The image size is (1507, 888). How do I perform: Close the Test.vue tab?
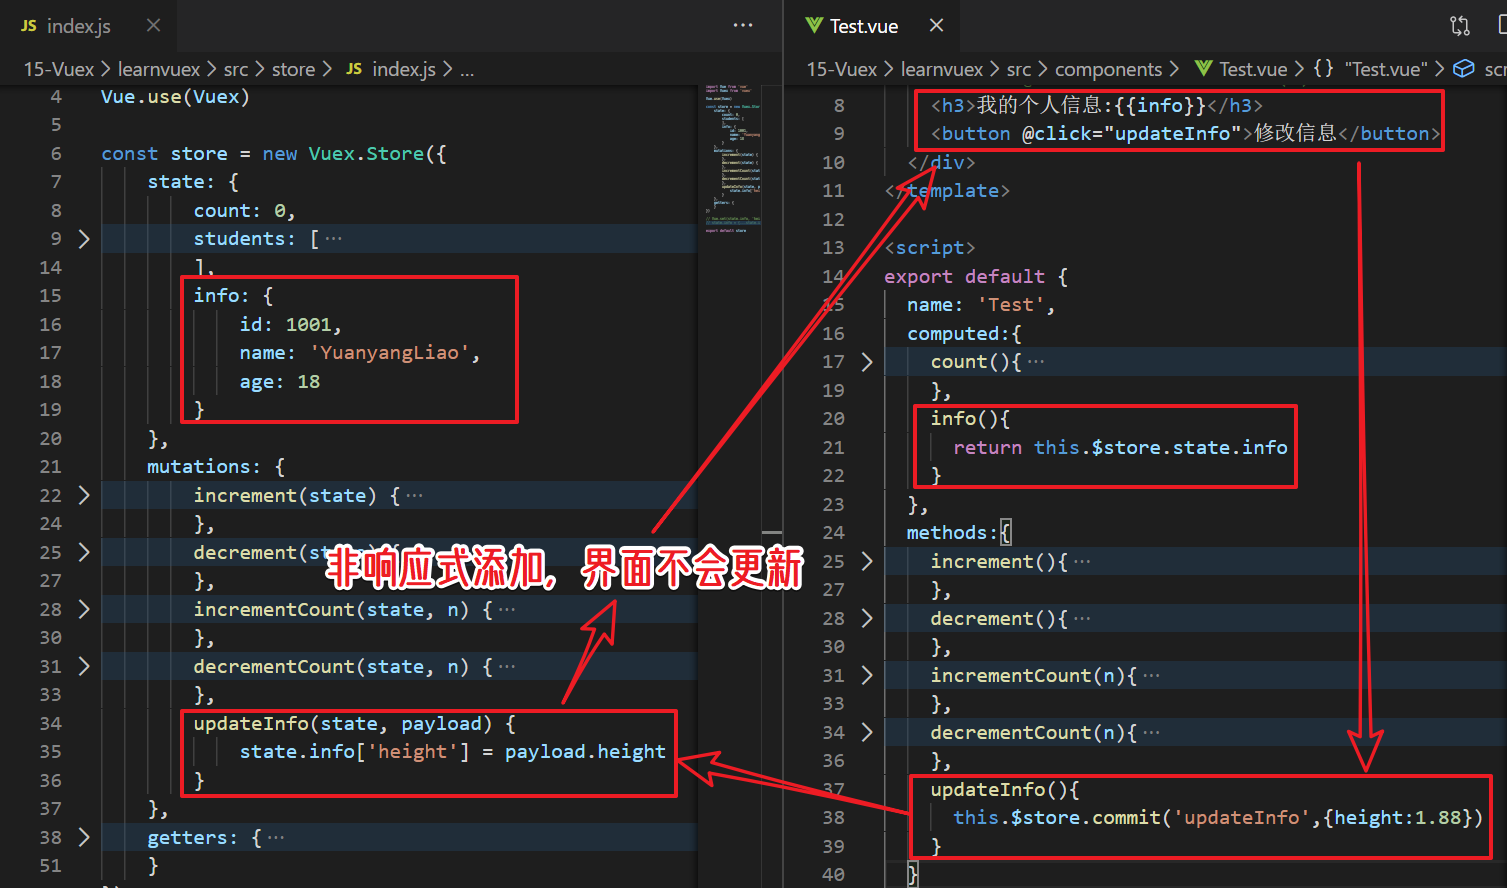pyautogui.click(x=936, y=25)
